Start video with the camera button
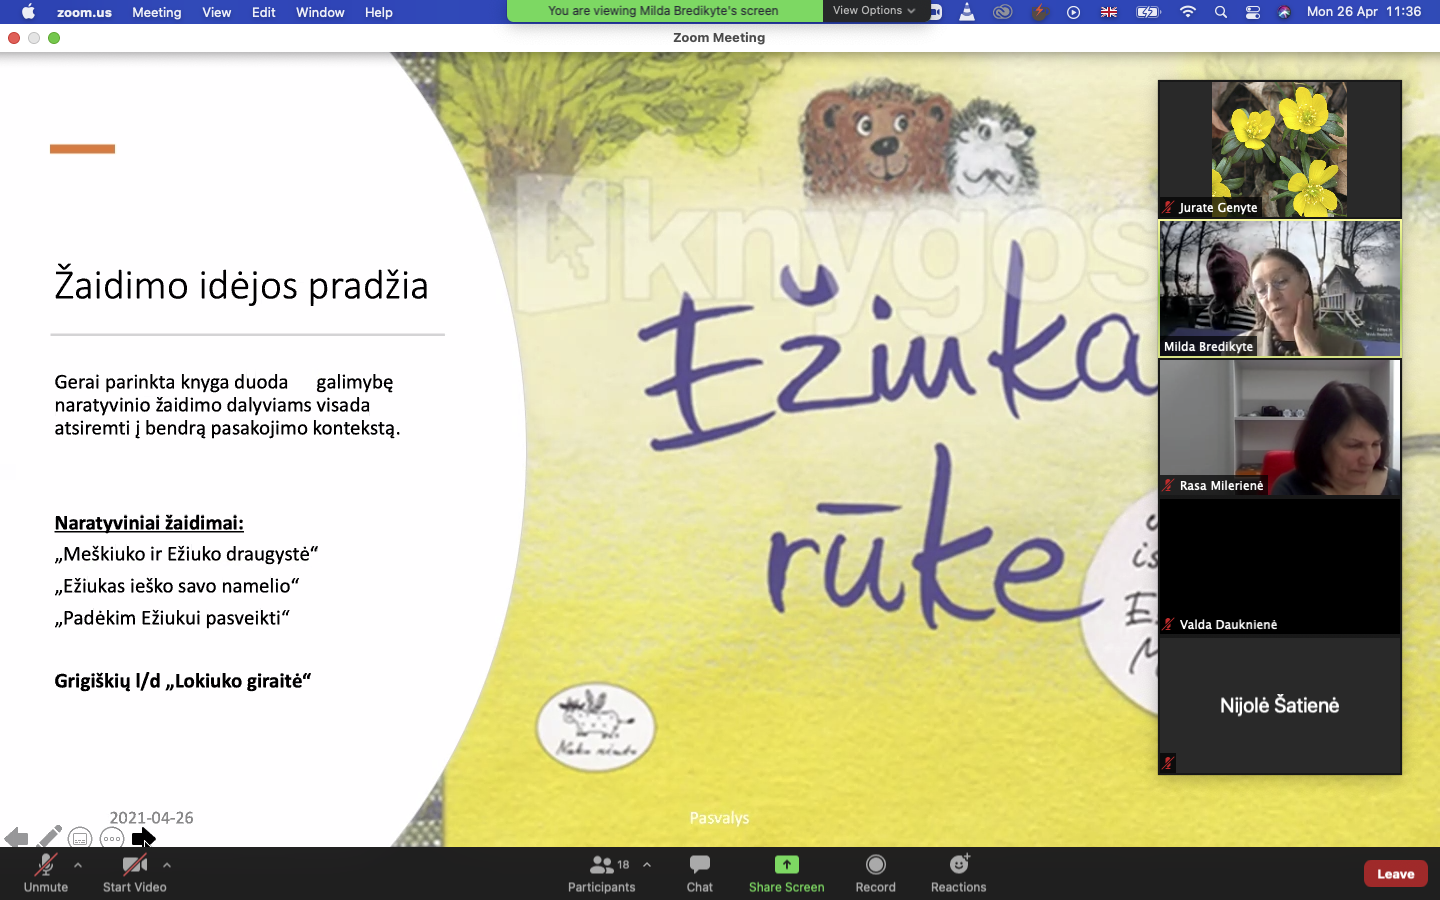This screenshot has width=1440, height=900. tap(134, 872)
